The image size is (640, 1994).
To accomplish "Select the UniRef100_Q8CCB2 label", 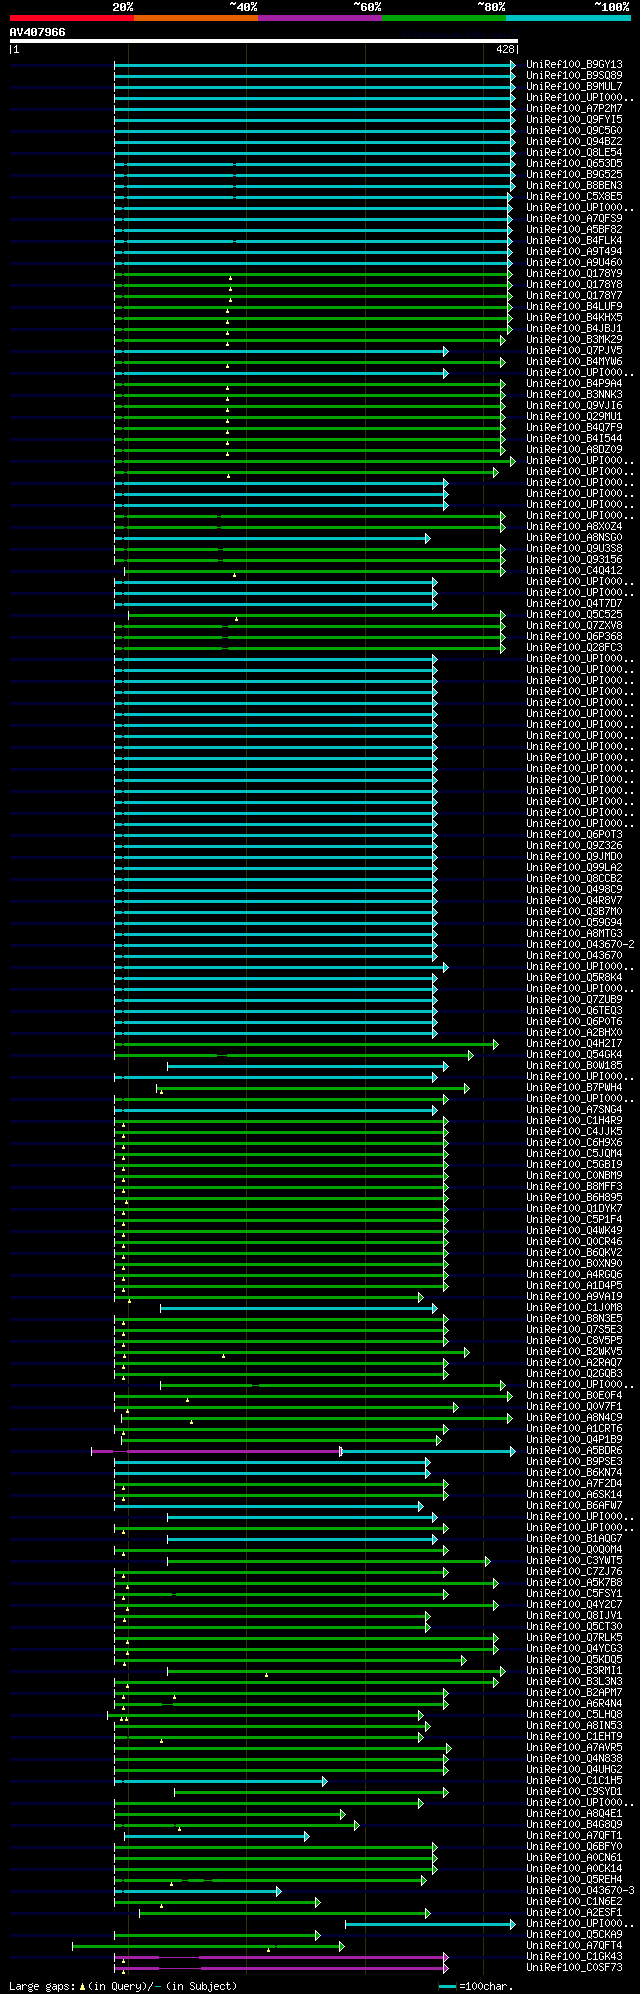I will (x=574, y=879).
